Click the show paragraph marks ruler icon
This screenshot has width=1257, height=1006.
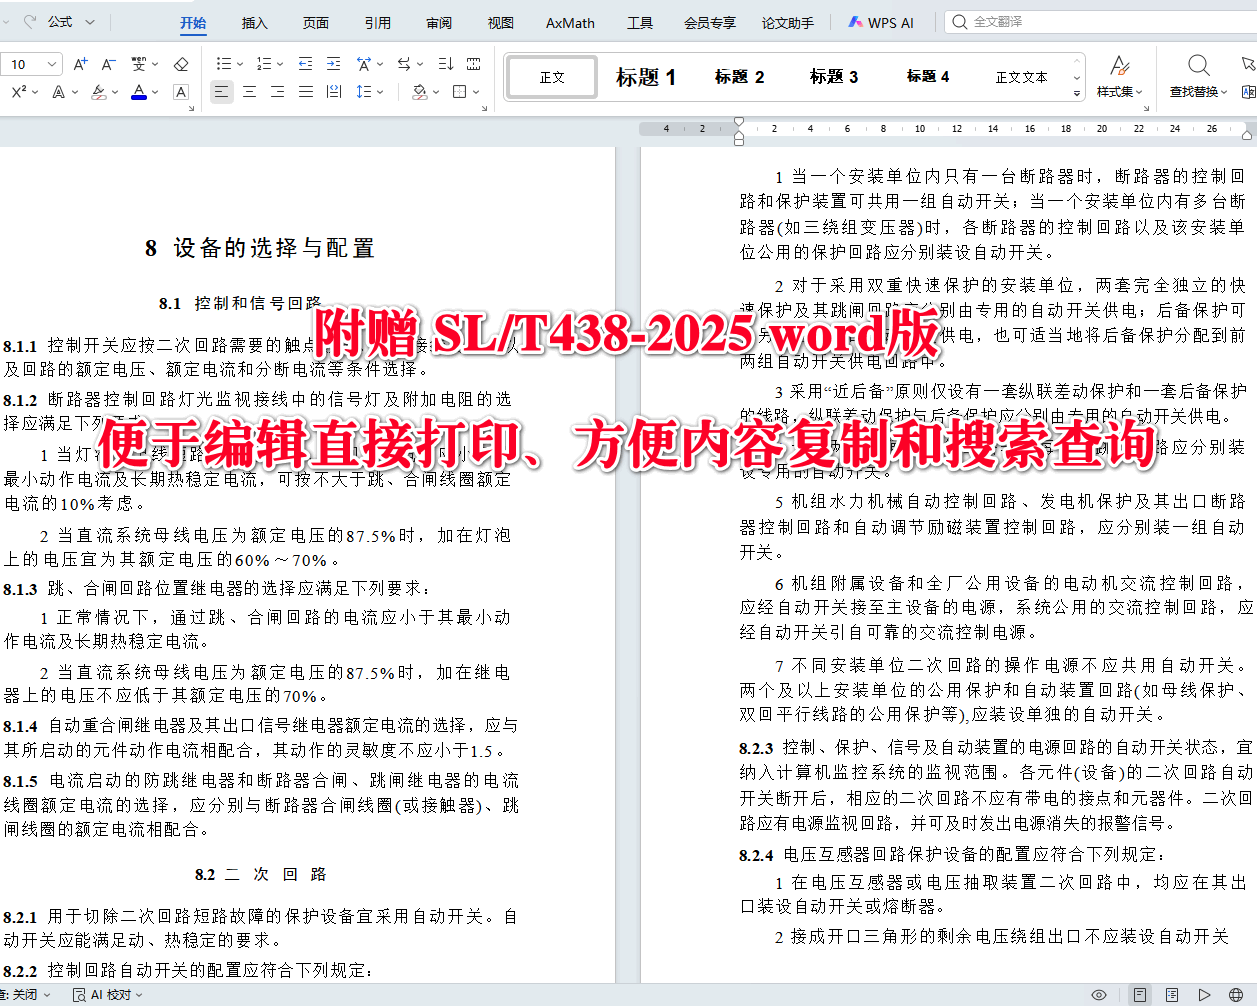[474, 64]
